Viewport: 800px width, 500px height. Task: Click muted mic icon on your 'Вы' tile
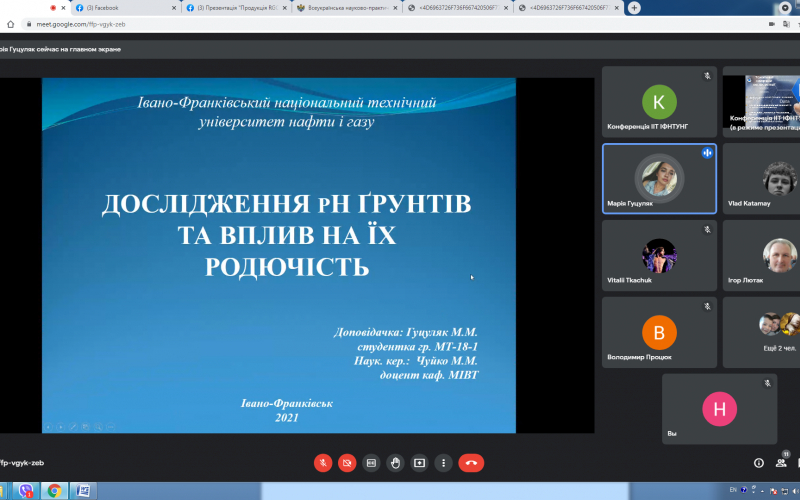tap(767, 383)
